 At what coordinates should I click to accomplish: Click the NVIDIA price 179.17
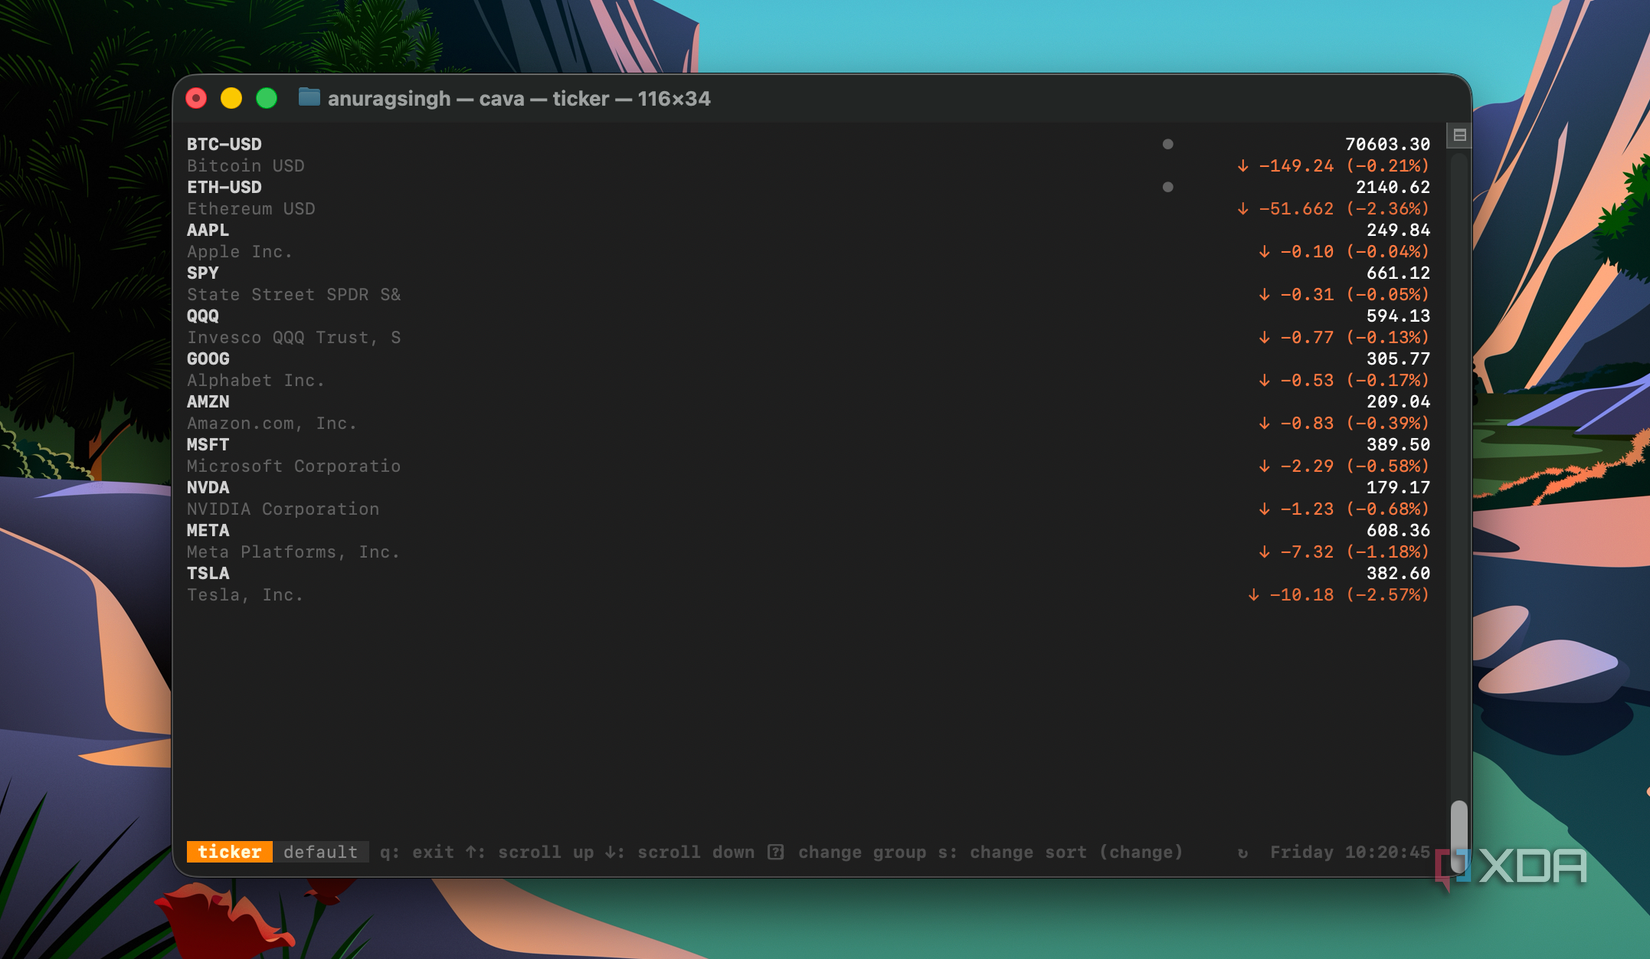click(x=1398, y=488)
